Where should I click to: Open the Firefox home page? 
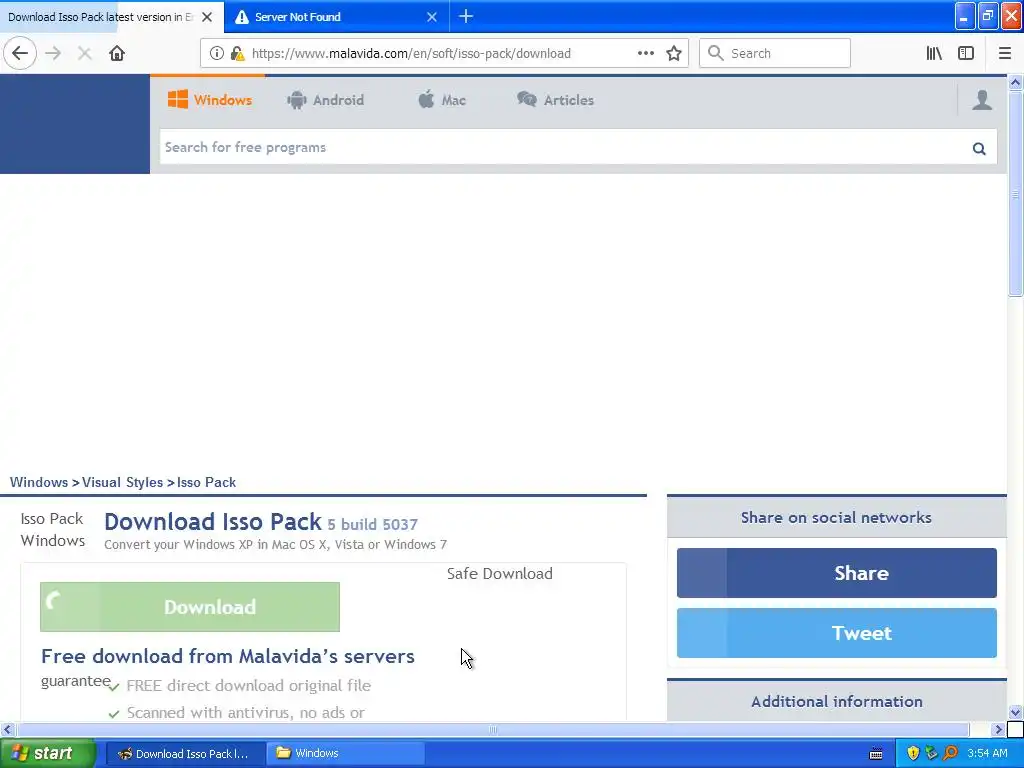coord(117,54)
